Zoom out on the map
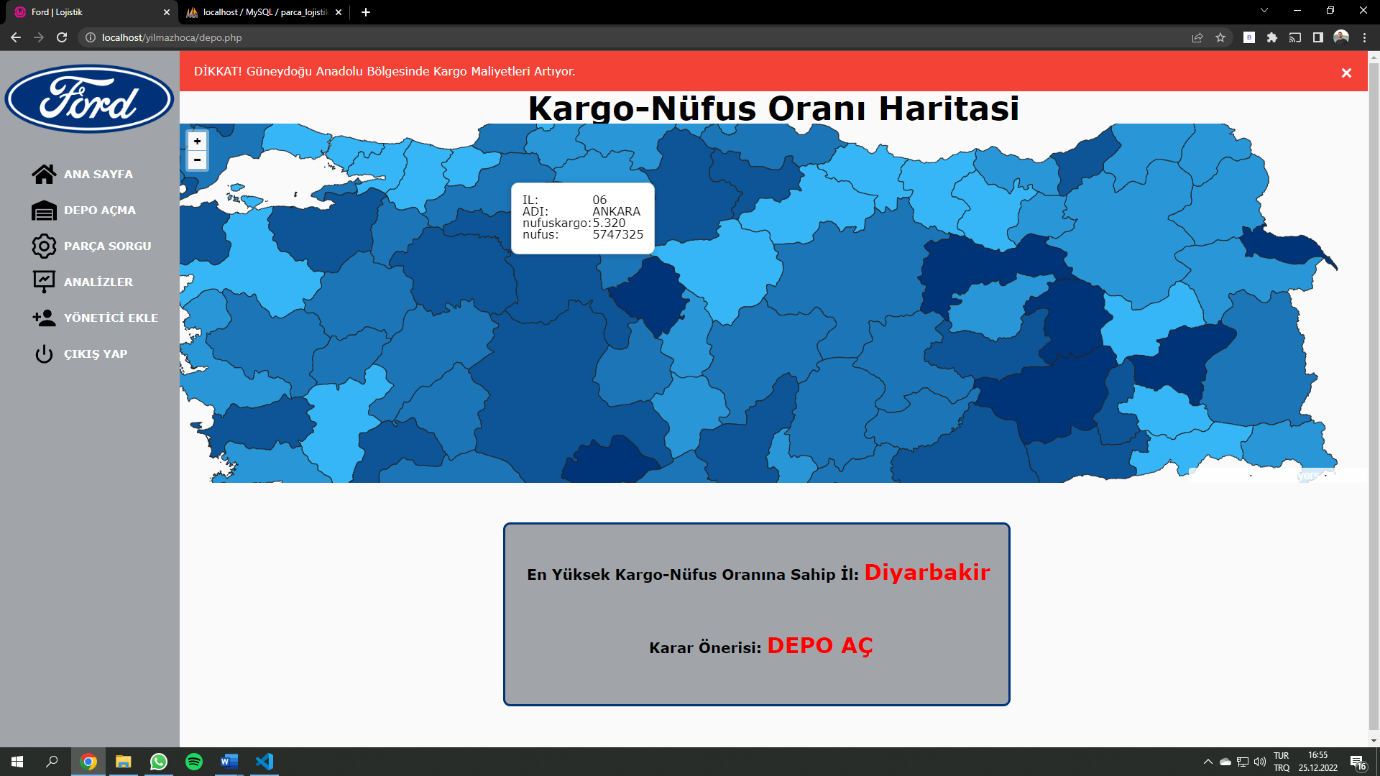1380x776 pixels. point(197,160)
